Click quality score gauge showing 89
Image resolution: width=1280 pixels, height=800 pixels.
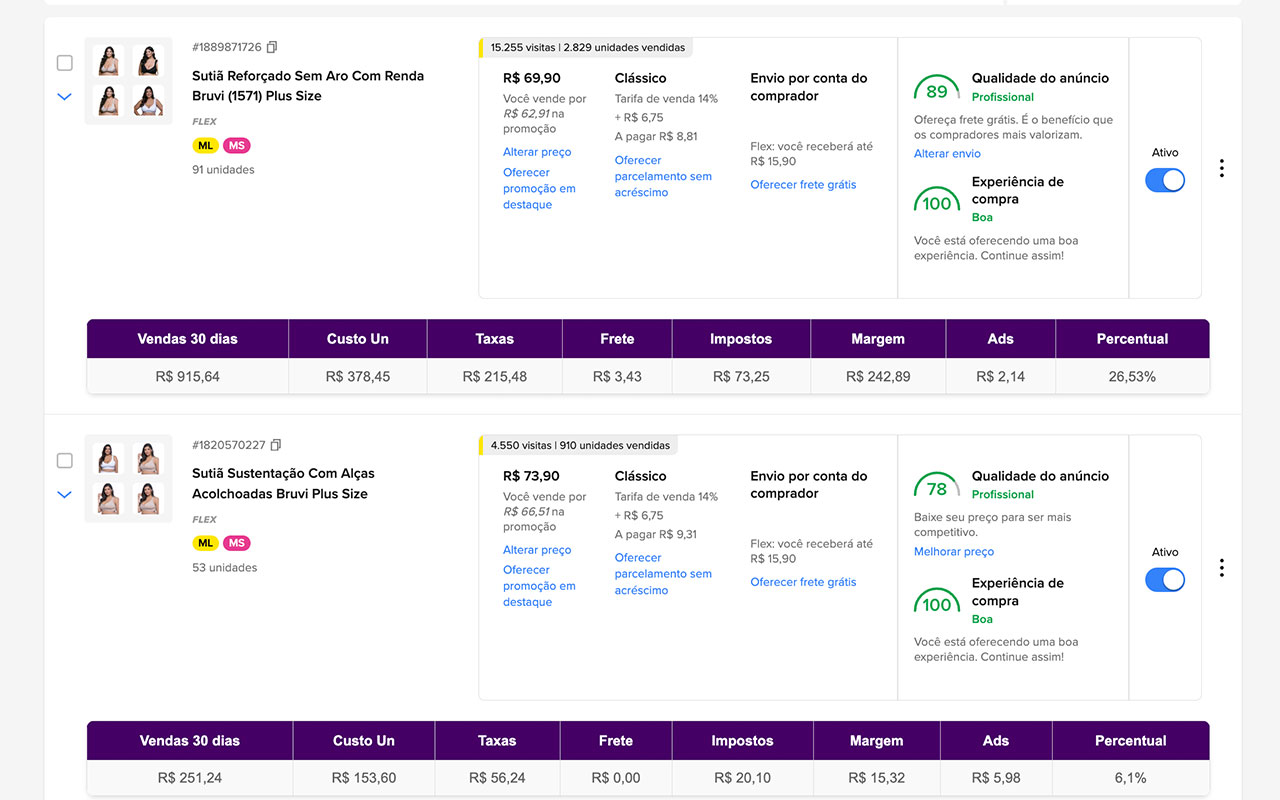coord(937,91)
